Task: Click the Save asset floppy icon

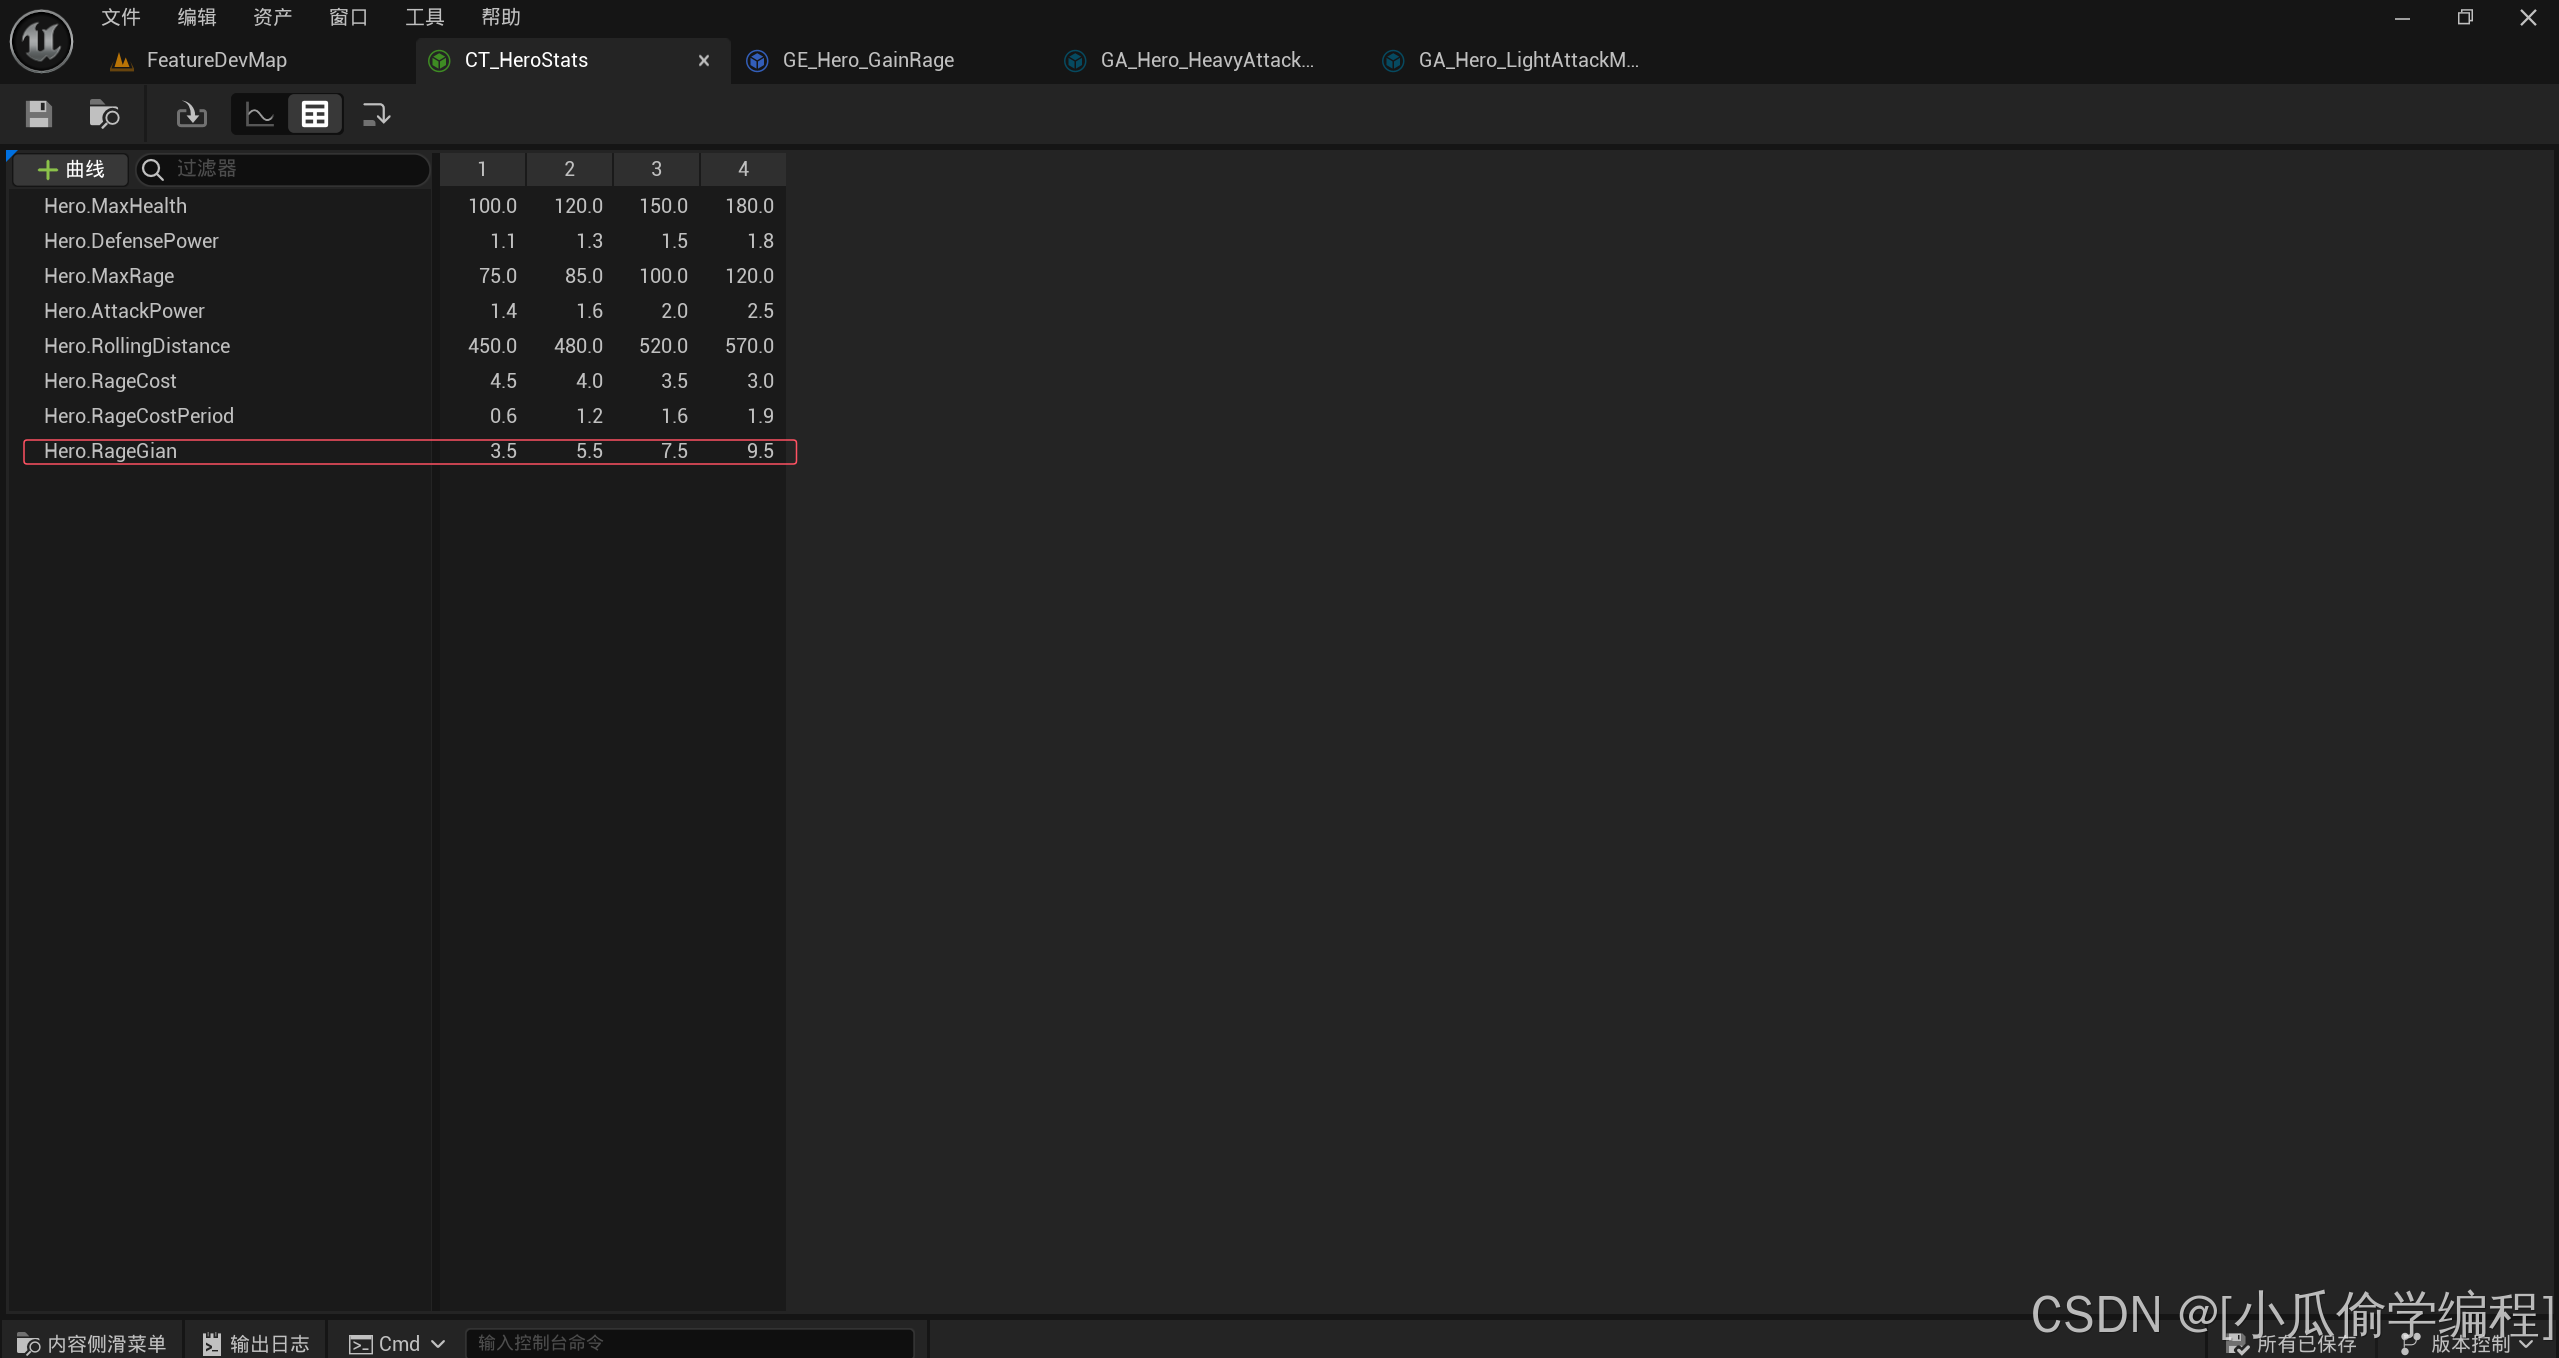Action: [x=38, y=114]
